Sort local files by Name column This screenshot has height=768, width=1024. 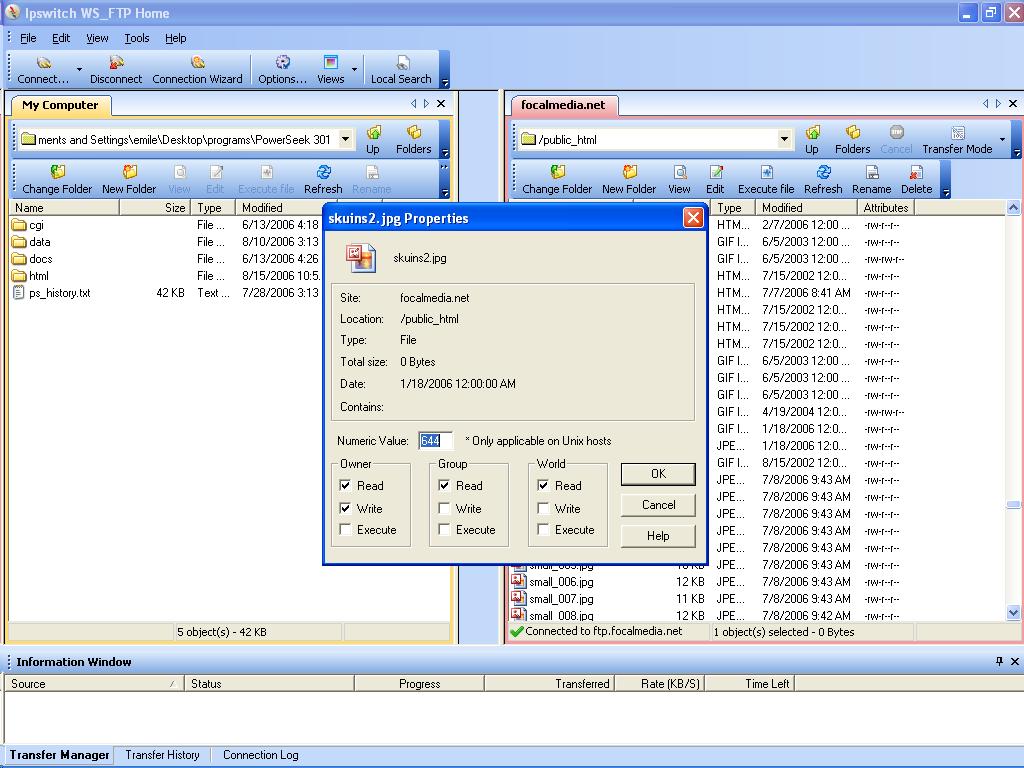(64, 208)
